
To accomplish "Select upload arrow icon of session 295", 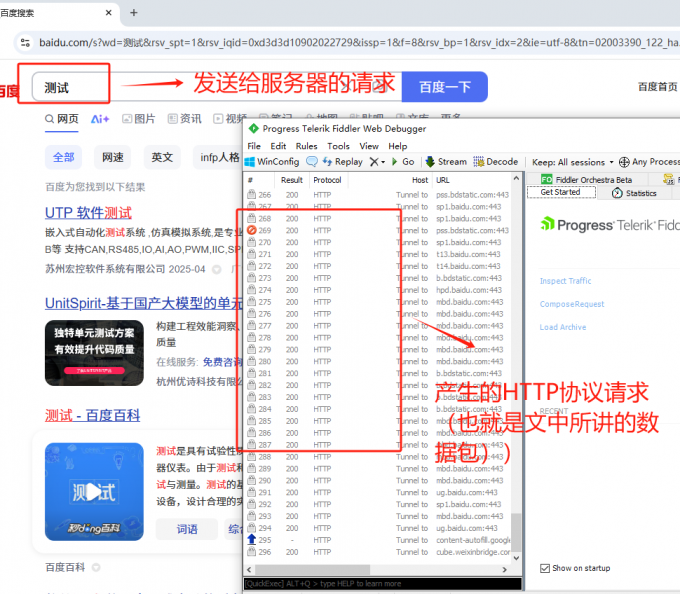I will coord(252,539).
